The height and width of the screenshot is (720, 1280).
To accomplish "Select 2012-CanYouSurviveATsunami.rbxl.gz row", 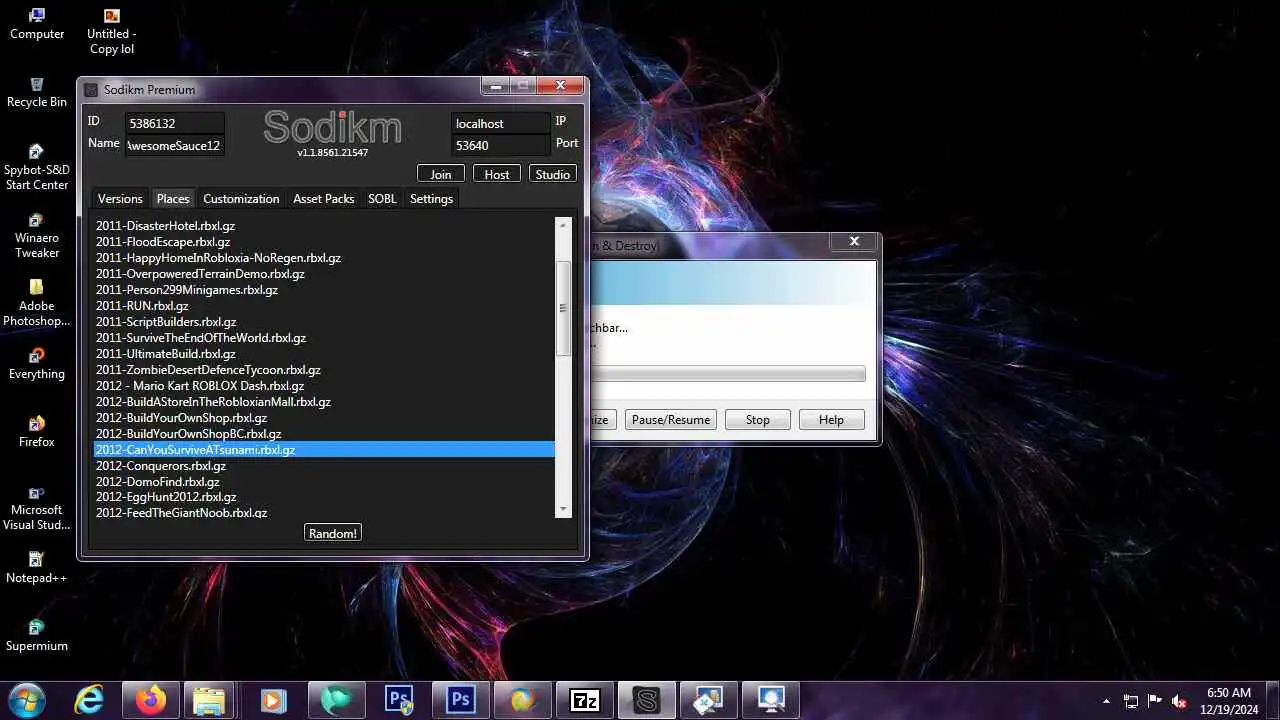I will (x=324, y=450).
